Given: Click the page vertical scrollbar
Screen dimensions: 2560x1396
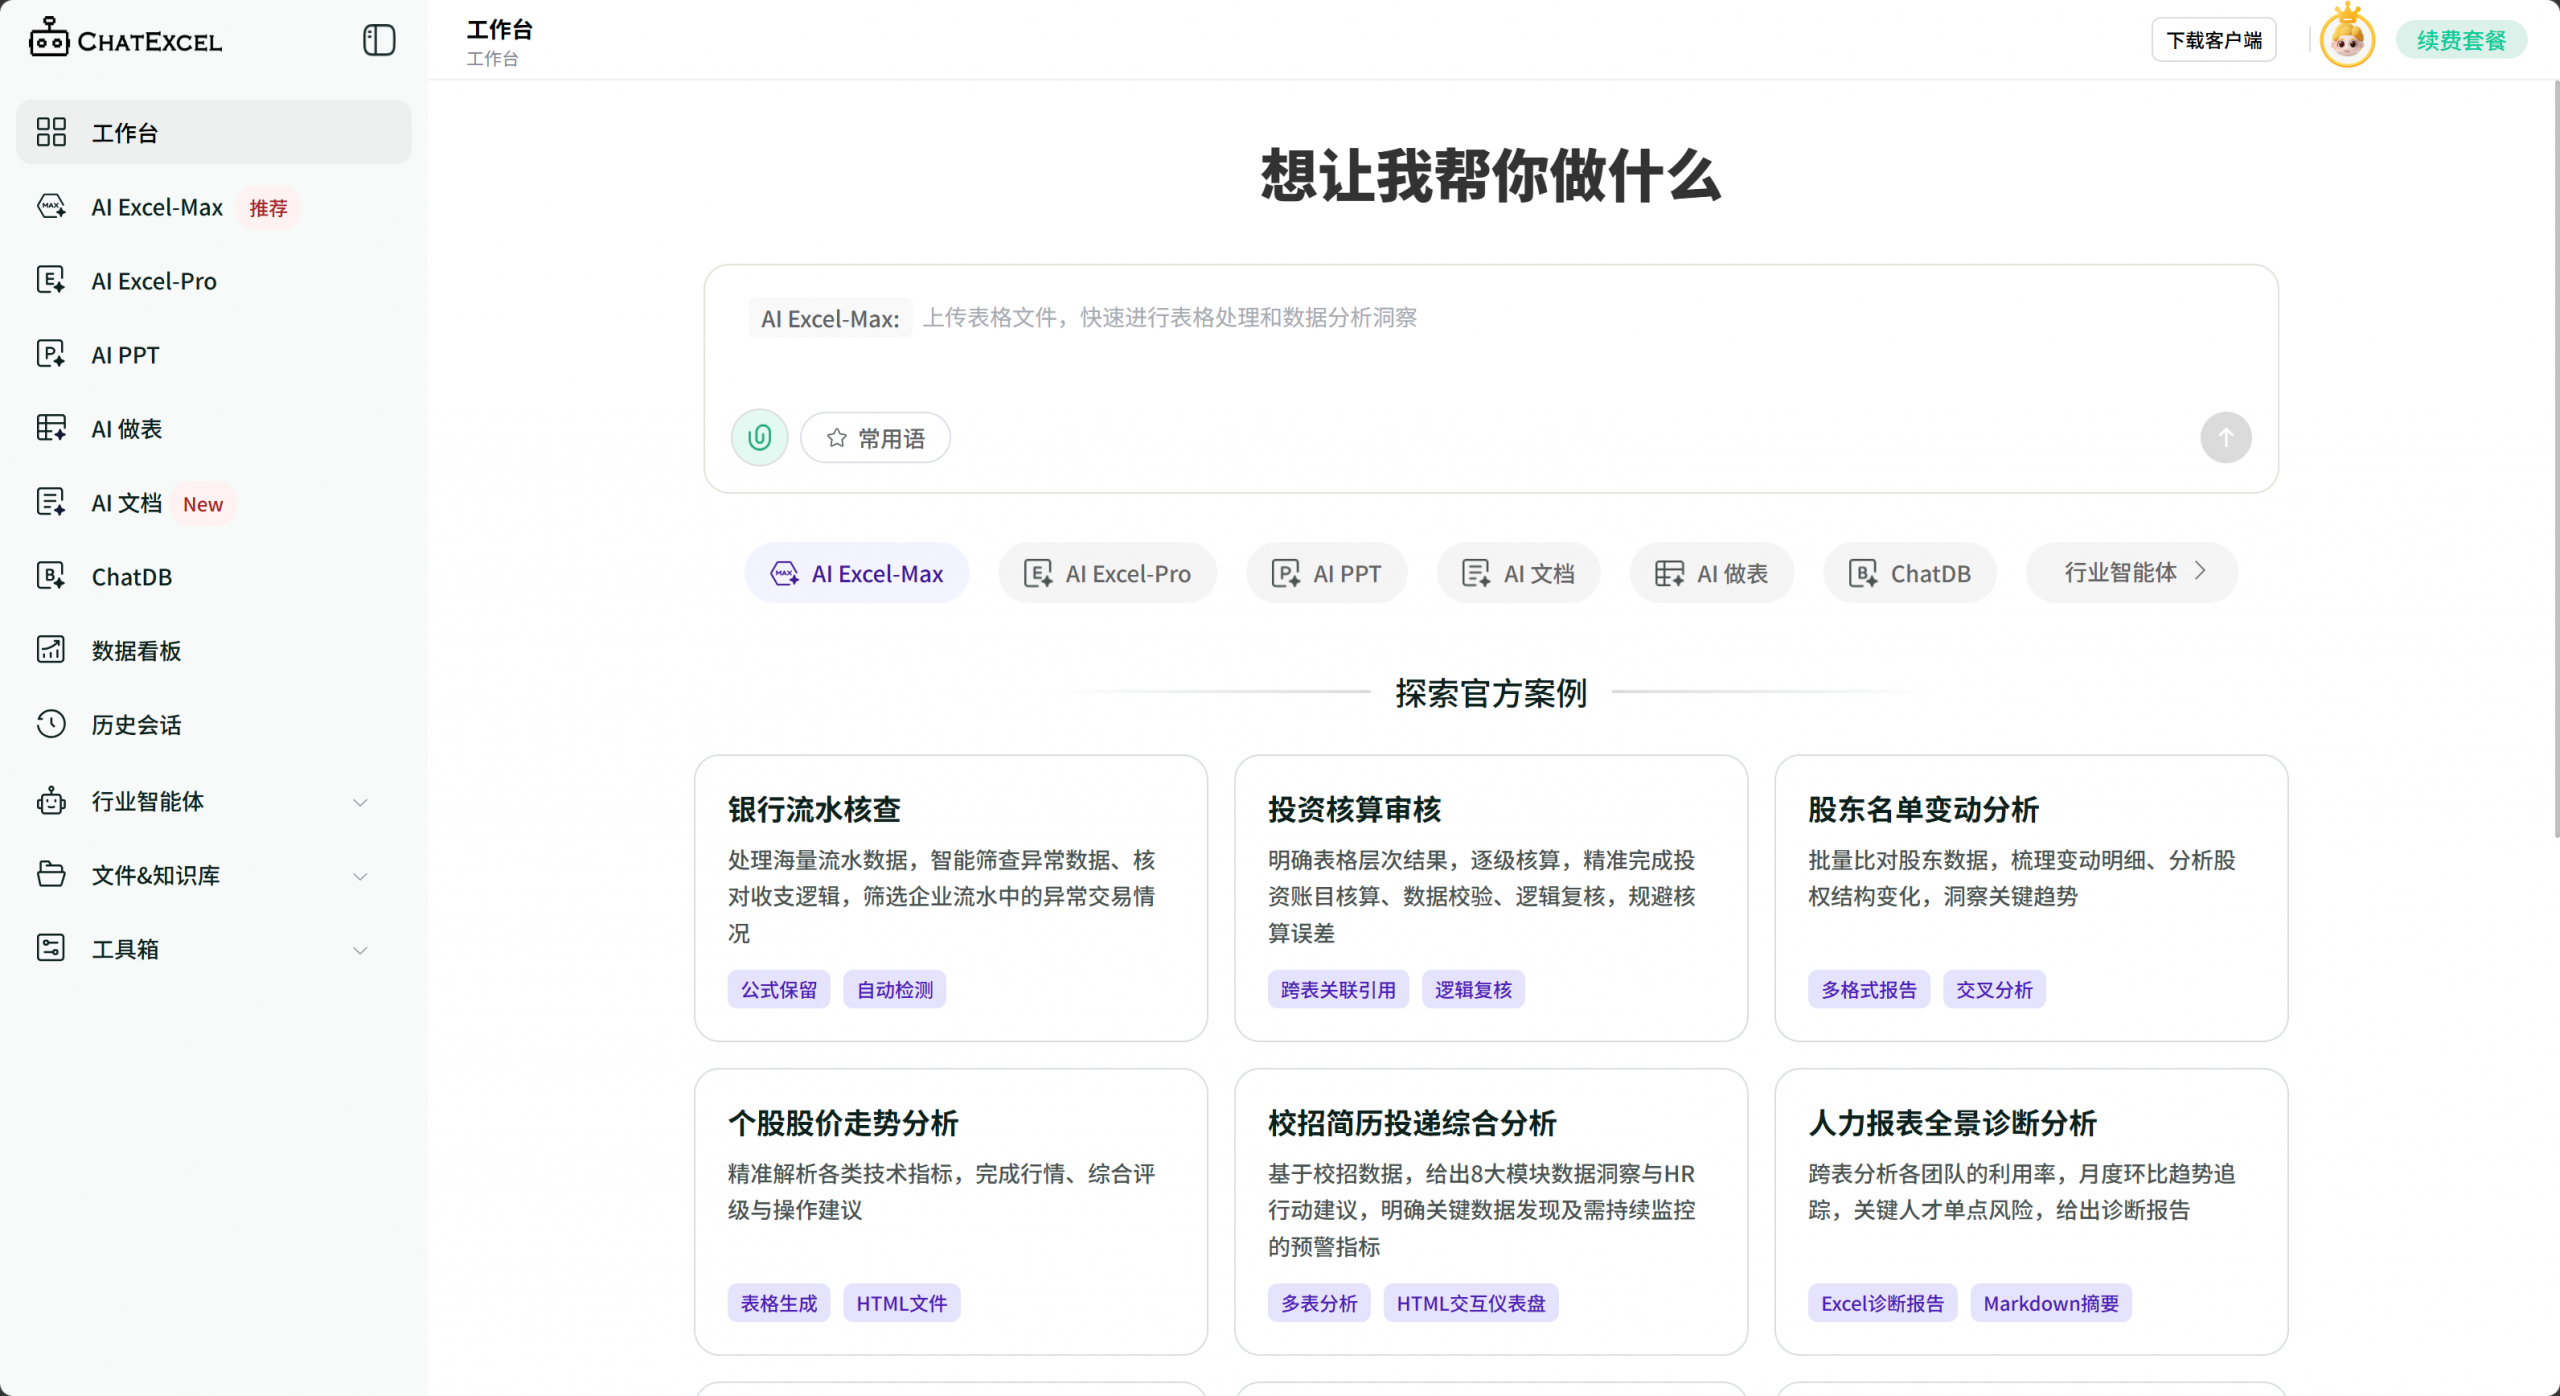Looking at the screenshot, I should 2555,460.
